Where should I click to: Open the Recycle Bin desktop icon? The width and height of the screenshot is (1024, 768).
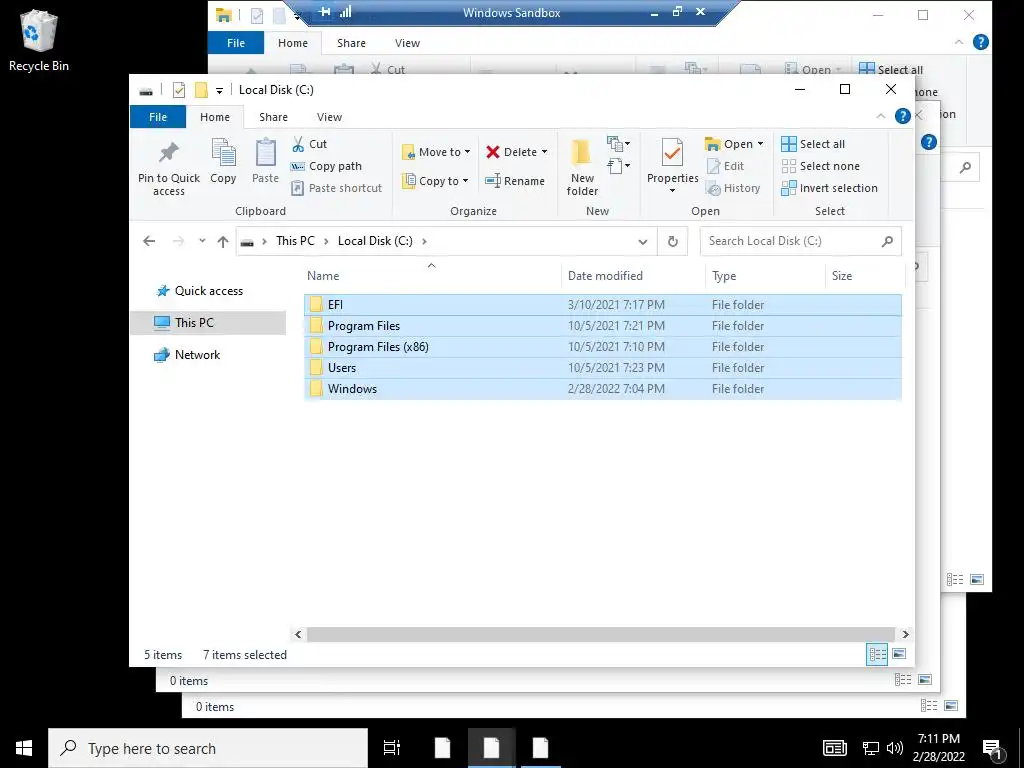click(x=39, y=39)
